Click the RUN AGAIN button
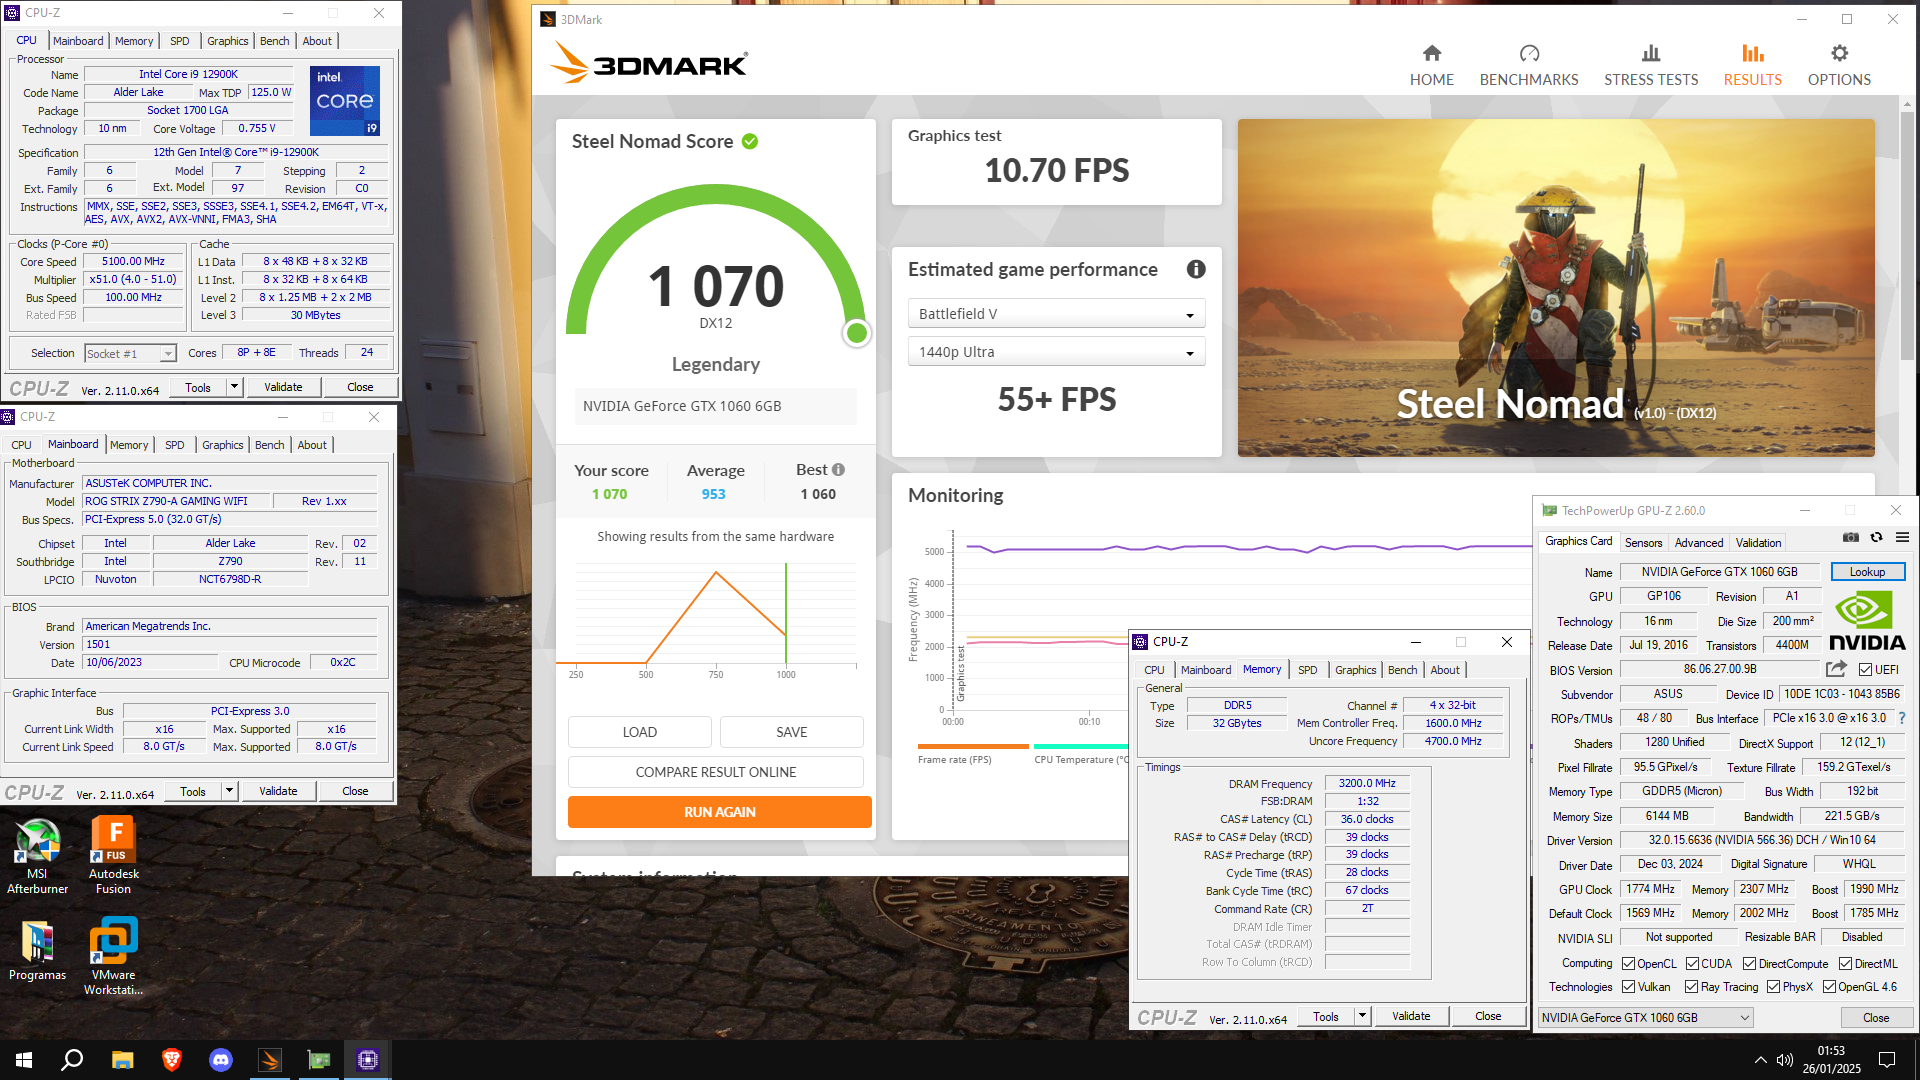 (719, 812)
